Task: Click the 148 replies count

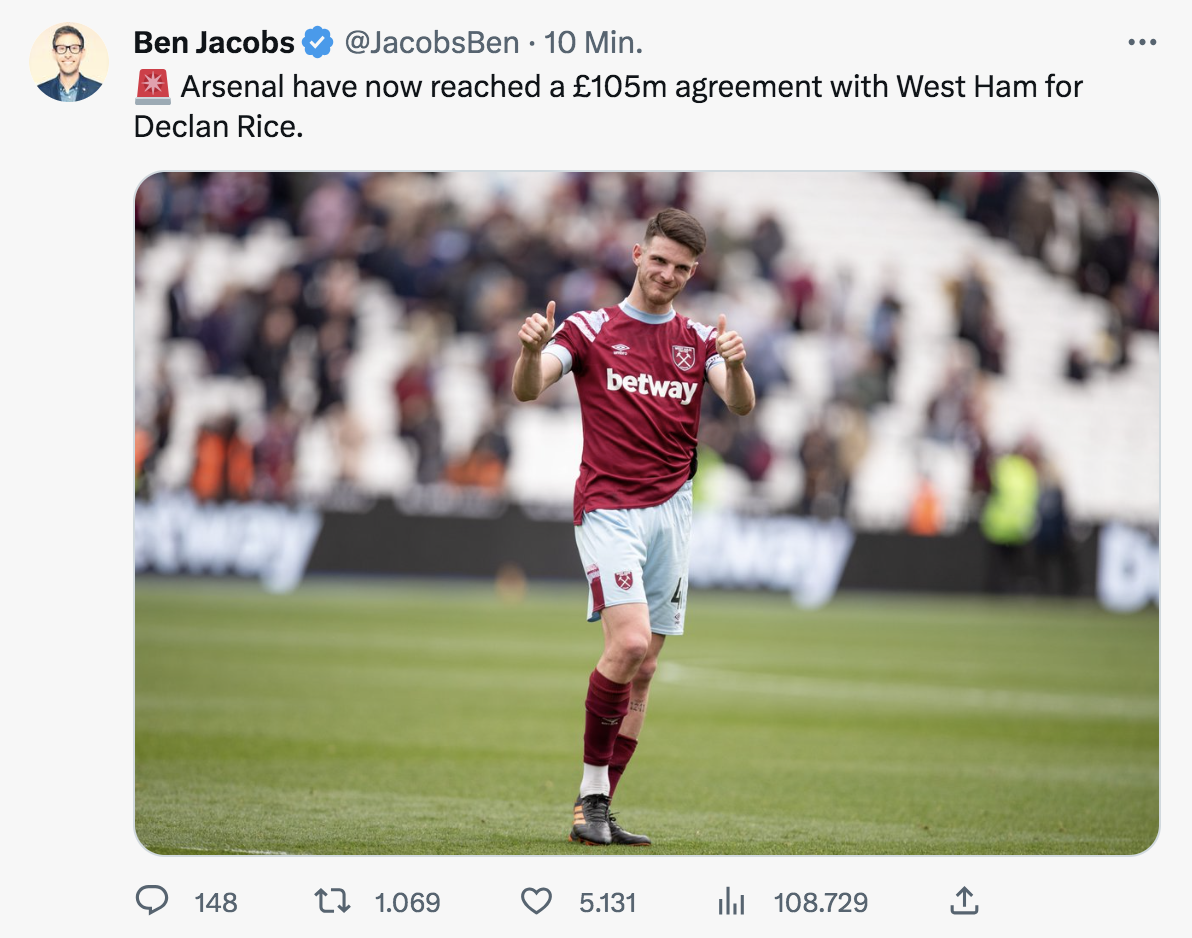Action: [216, 903]
